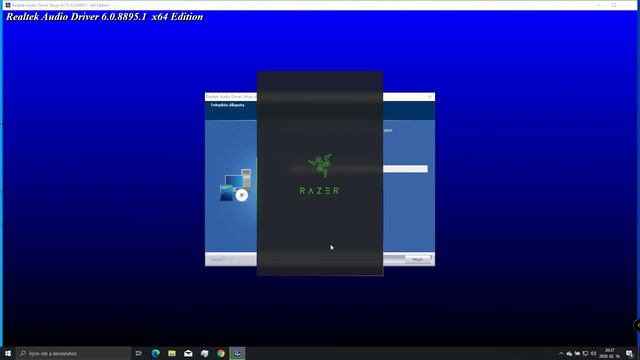This screenshot has height=360, width=640.
Task: Minimize the full-screen Realtek setup window
Action: pyautogui.click(x=599, y=5)
